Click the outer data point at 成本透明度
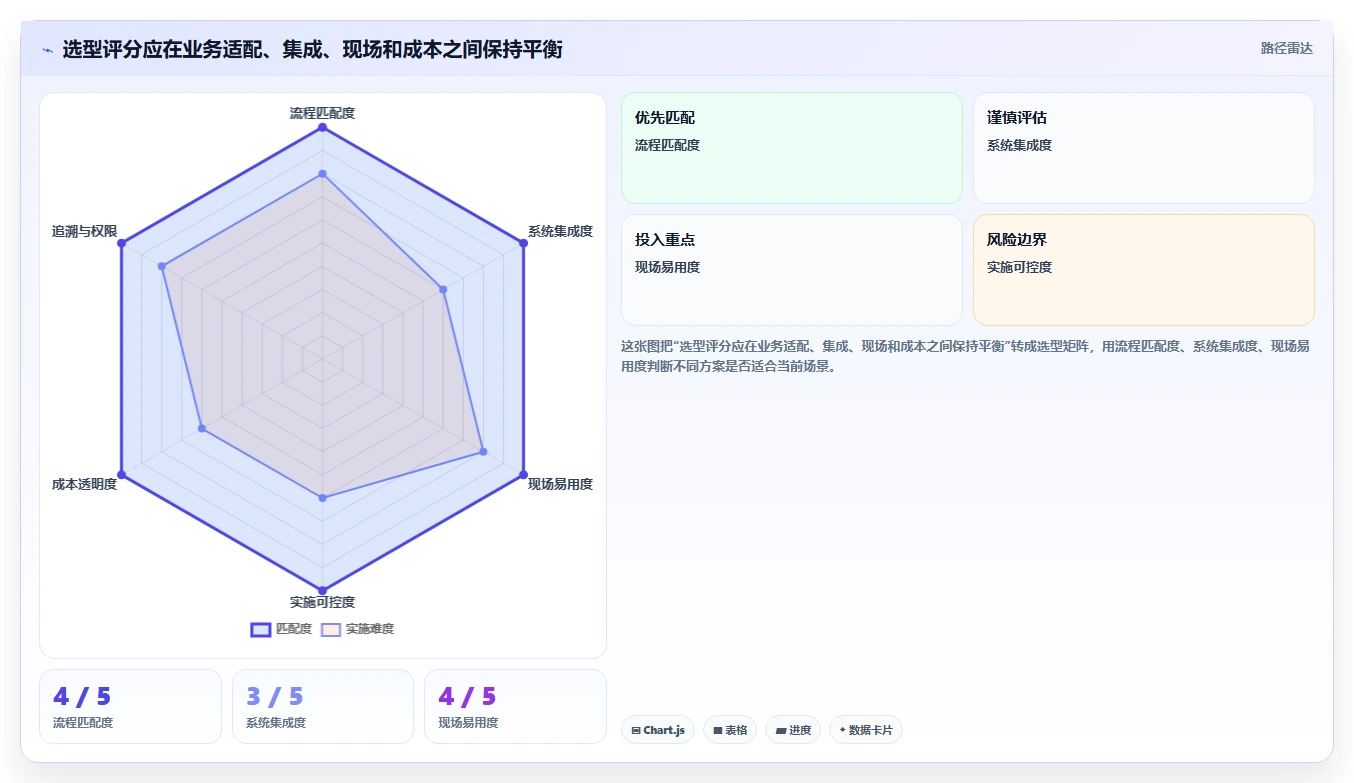Image resolution: width=1354 pixels, height=783 pixels. coord(121,474)
